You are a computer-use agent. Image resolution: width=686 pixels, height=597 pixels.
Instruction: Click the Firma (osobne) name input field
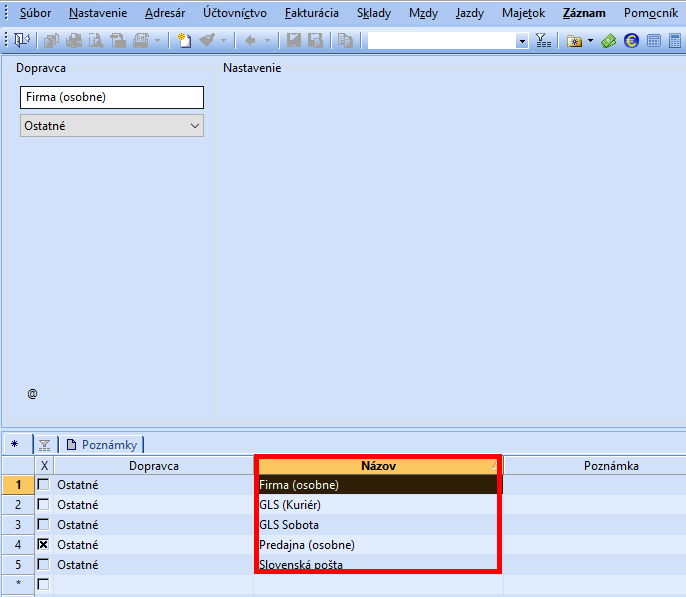112,97
